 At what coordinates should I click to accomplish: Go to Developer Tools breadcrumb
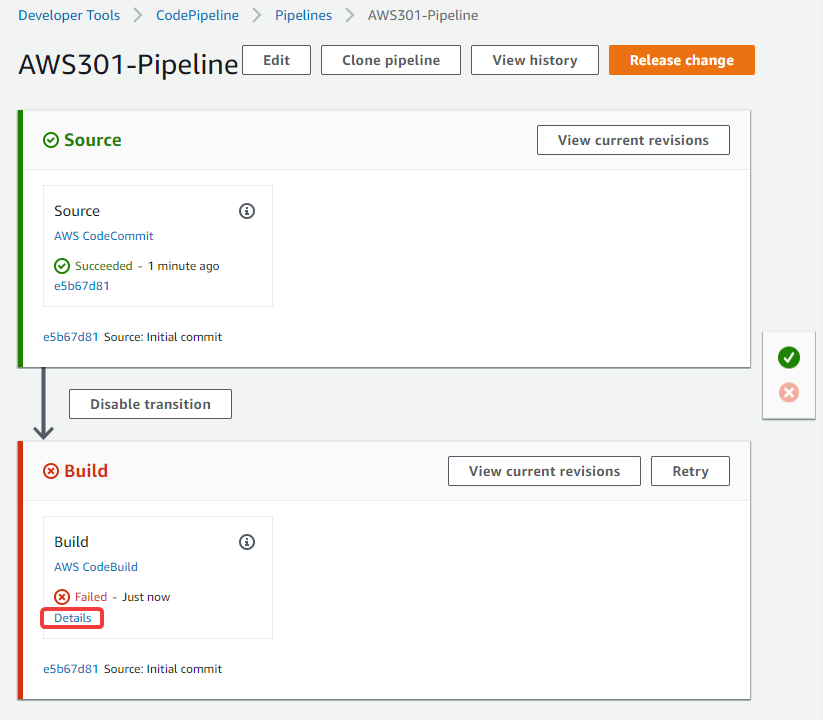(69, 15)
